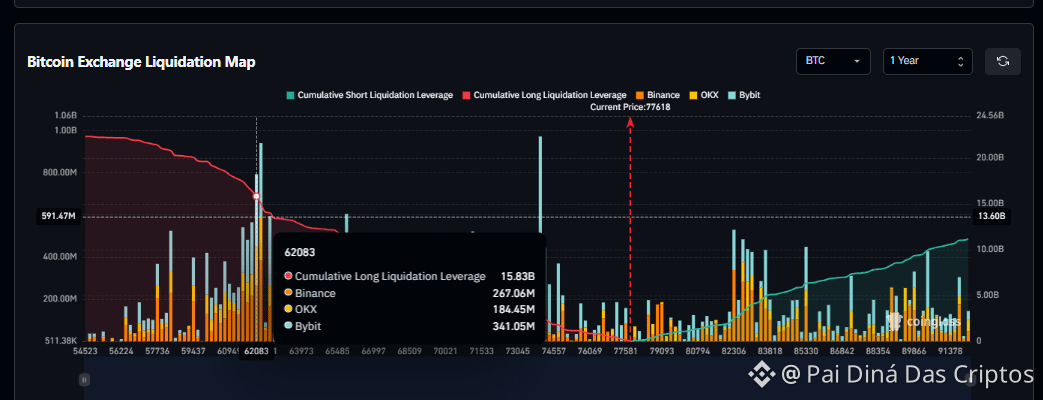The width and height of the screenshot is (1043, 400).
Task: Click the highlighted point on red cumulative line
Action: (256, 196)
